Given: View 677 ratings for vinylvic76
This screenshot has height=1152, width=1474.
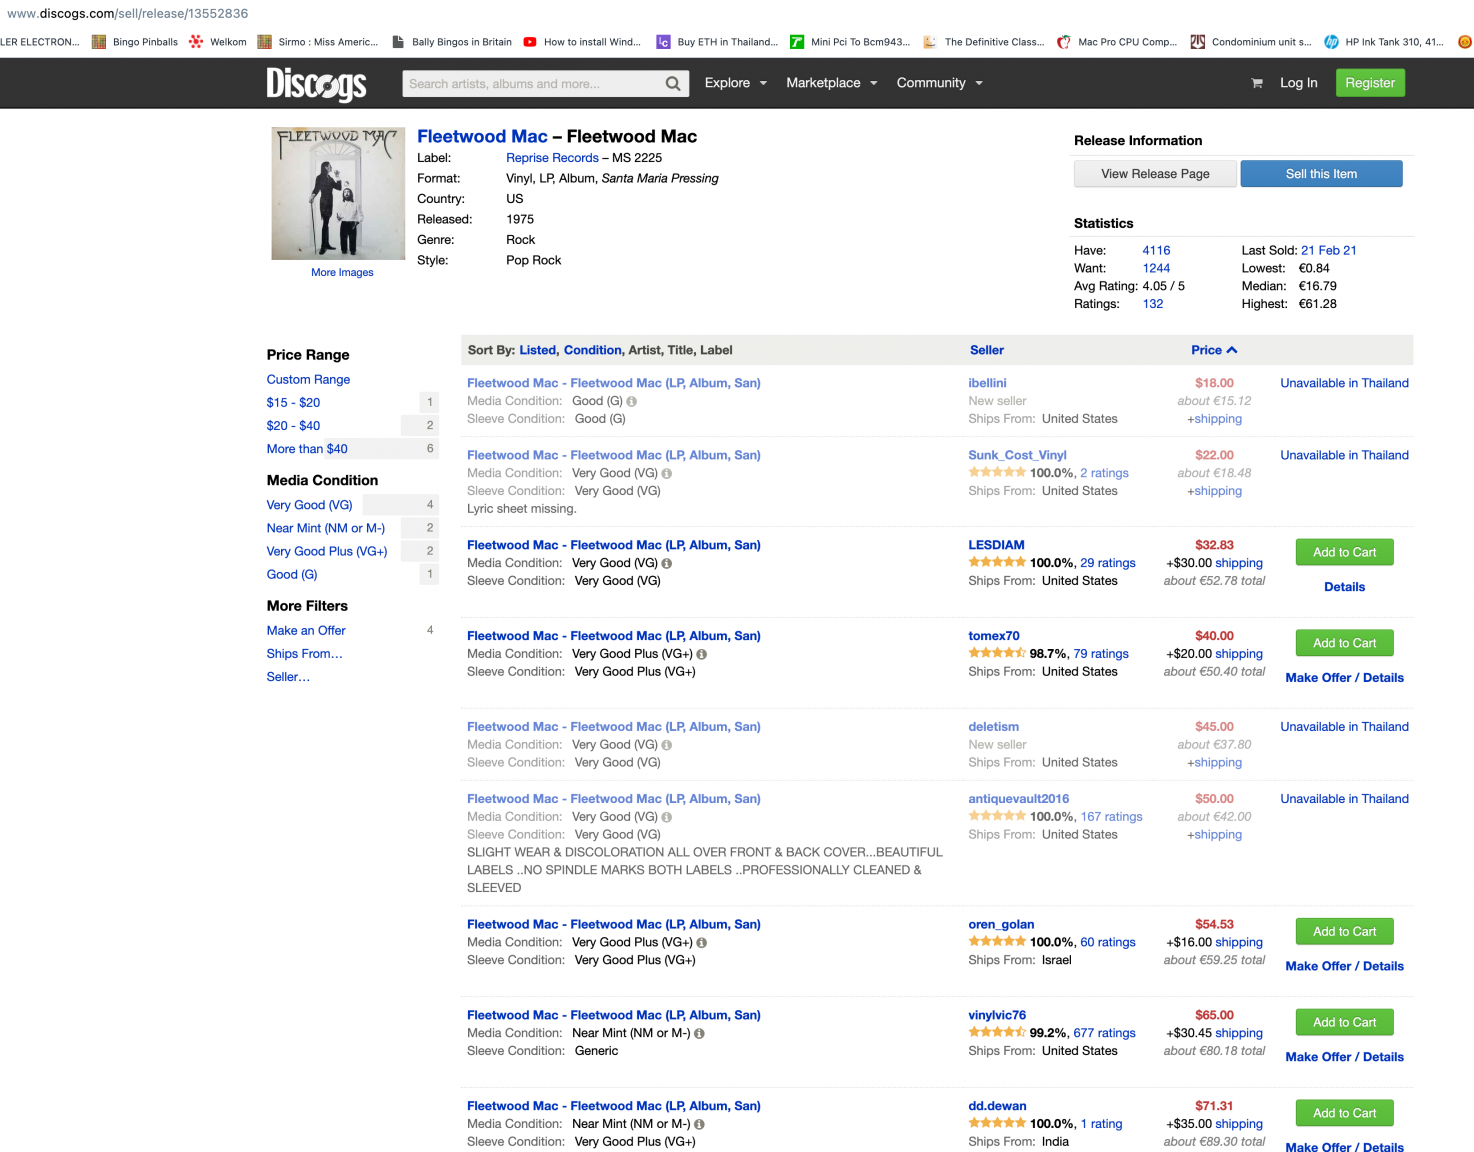Looking at the screenshot, I should tap(1104, 1033).
